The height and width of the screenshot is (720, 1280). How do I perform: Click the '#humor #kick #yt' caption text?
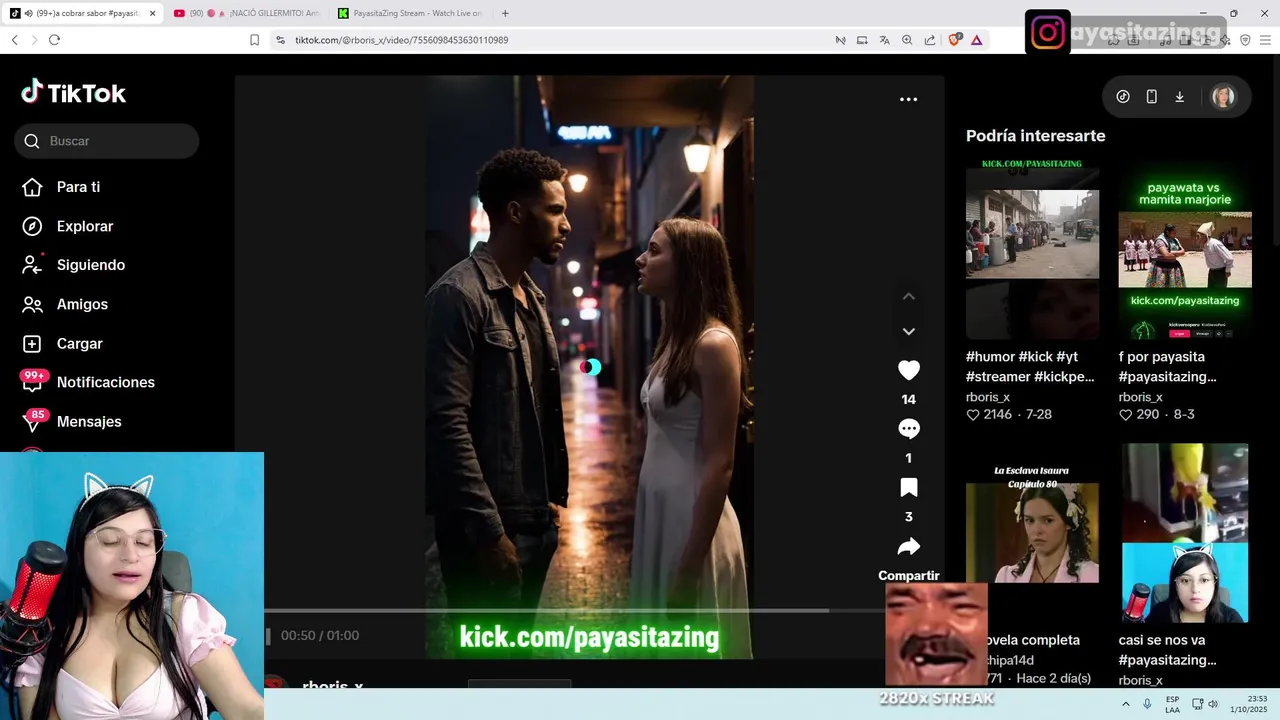point(1030,367)
